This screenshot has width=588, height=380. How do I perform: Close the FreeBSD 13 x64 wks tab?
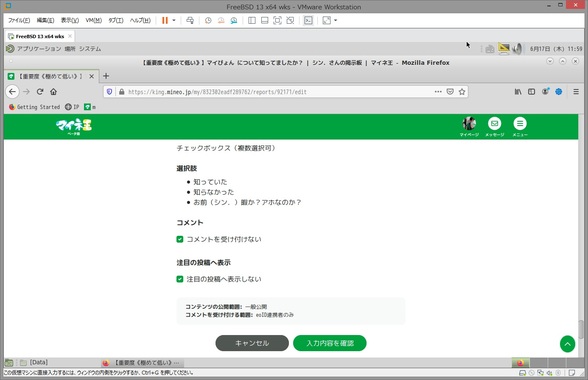coord(70,36)
